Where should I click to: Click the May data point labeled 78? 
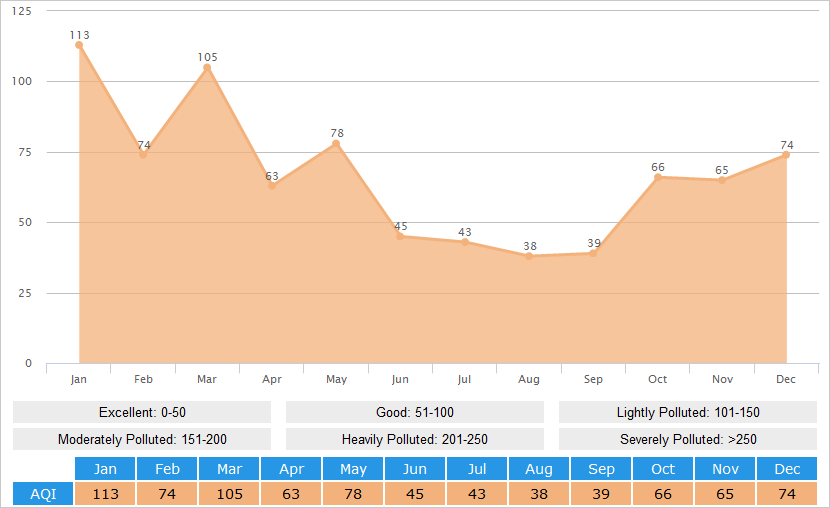click(336, 143)
